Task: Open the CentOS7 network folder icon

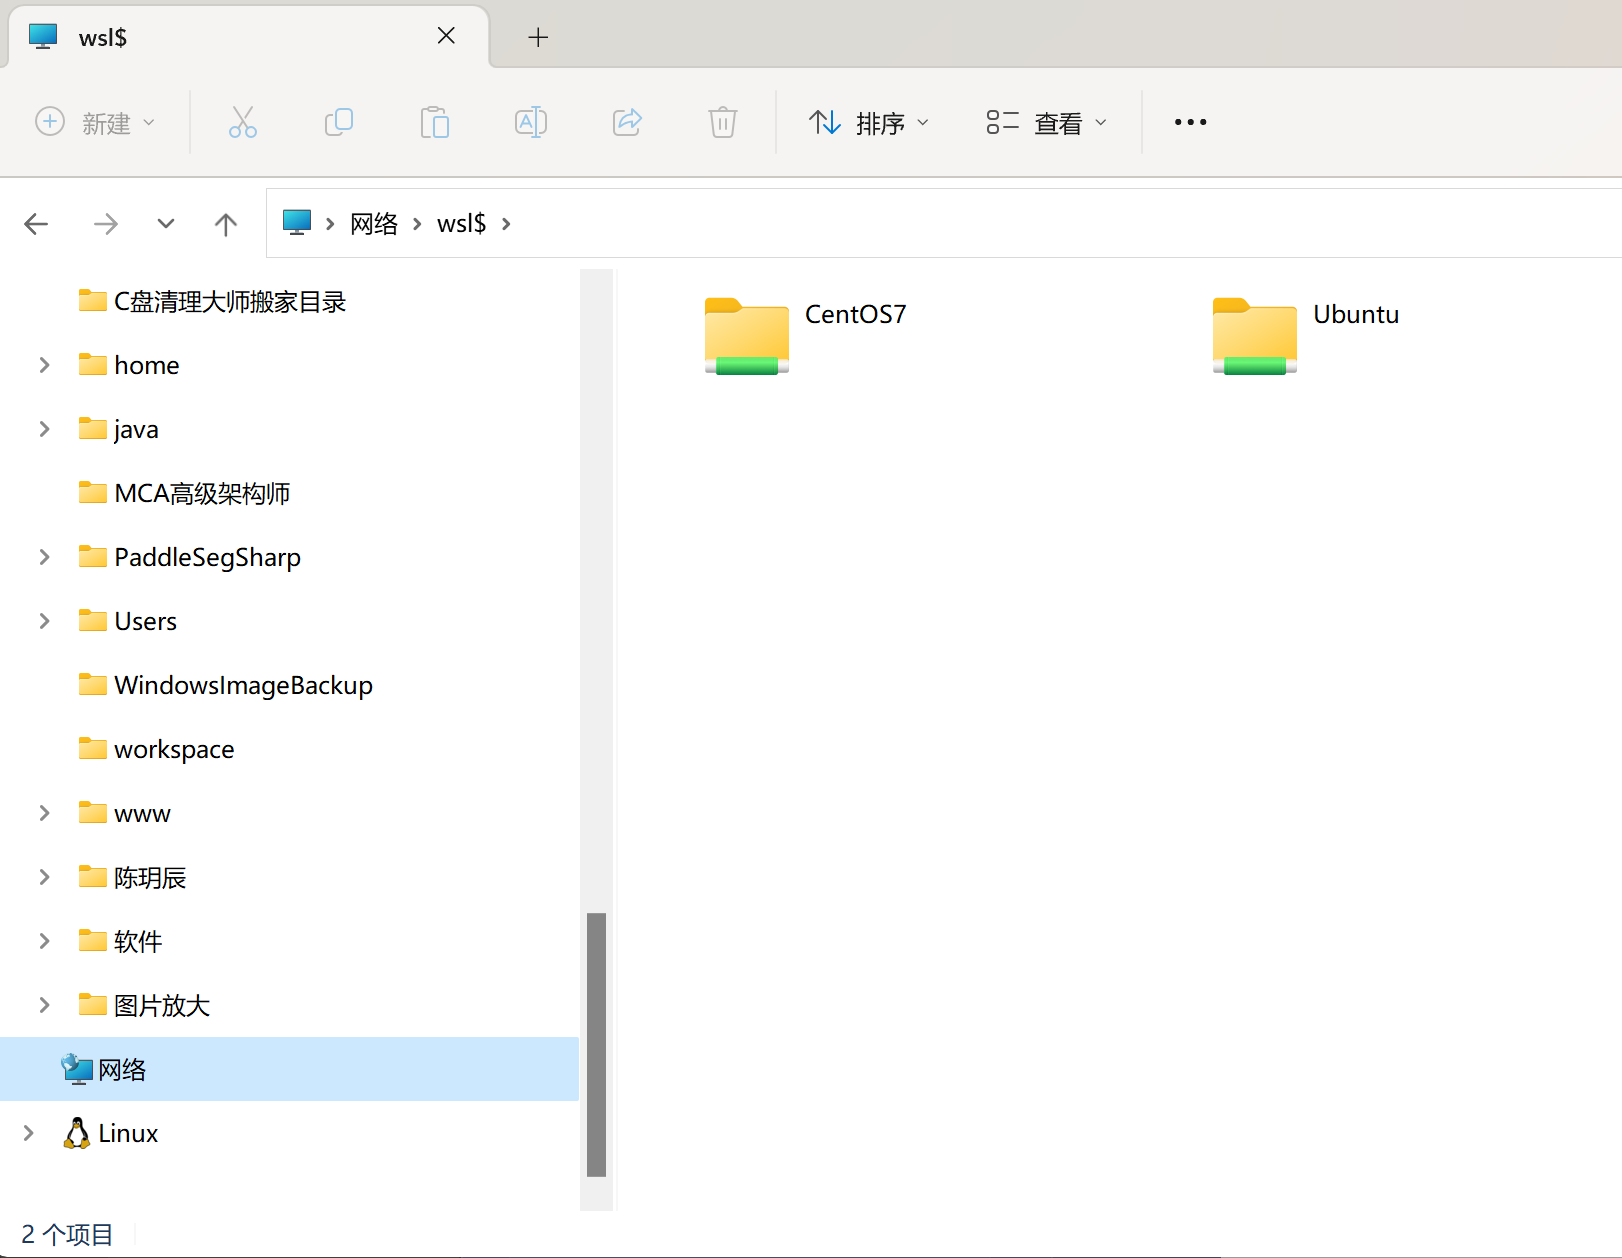Action: [747, 336]
